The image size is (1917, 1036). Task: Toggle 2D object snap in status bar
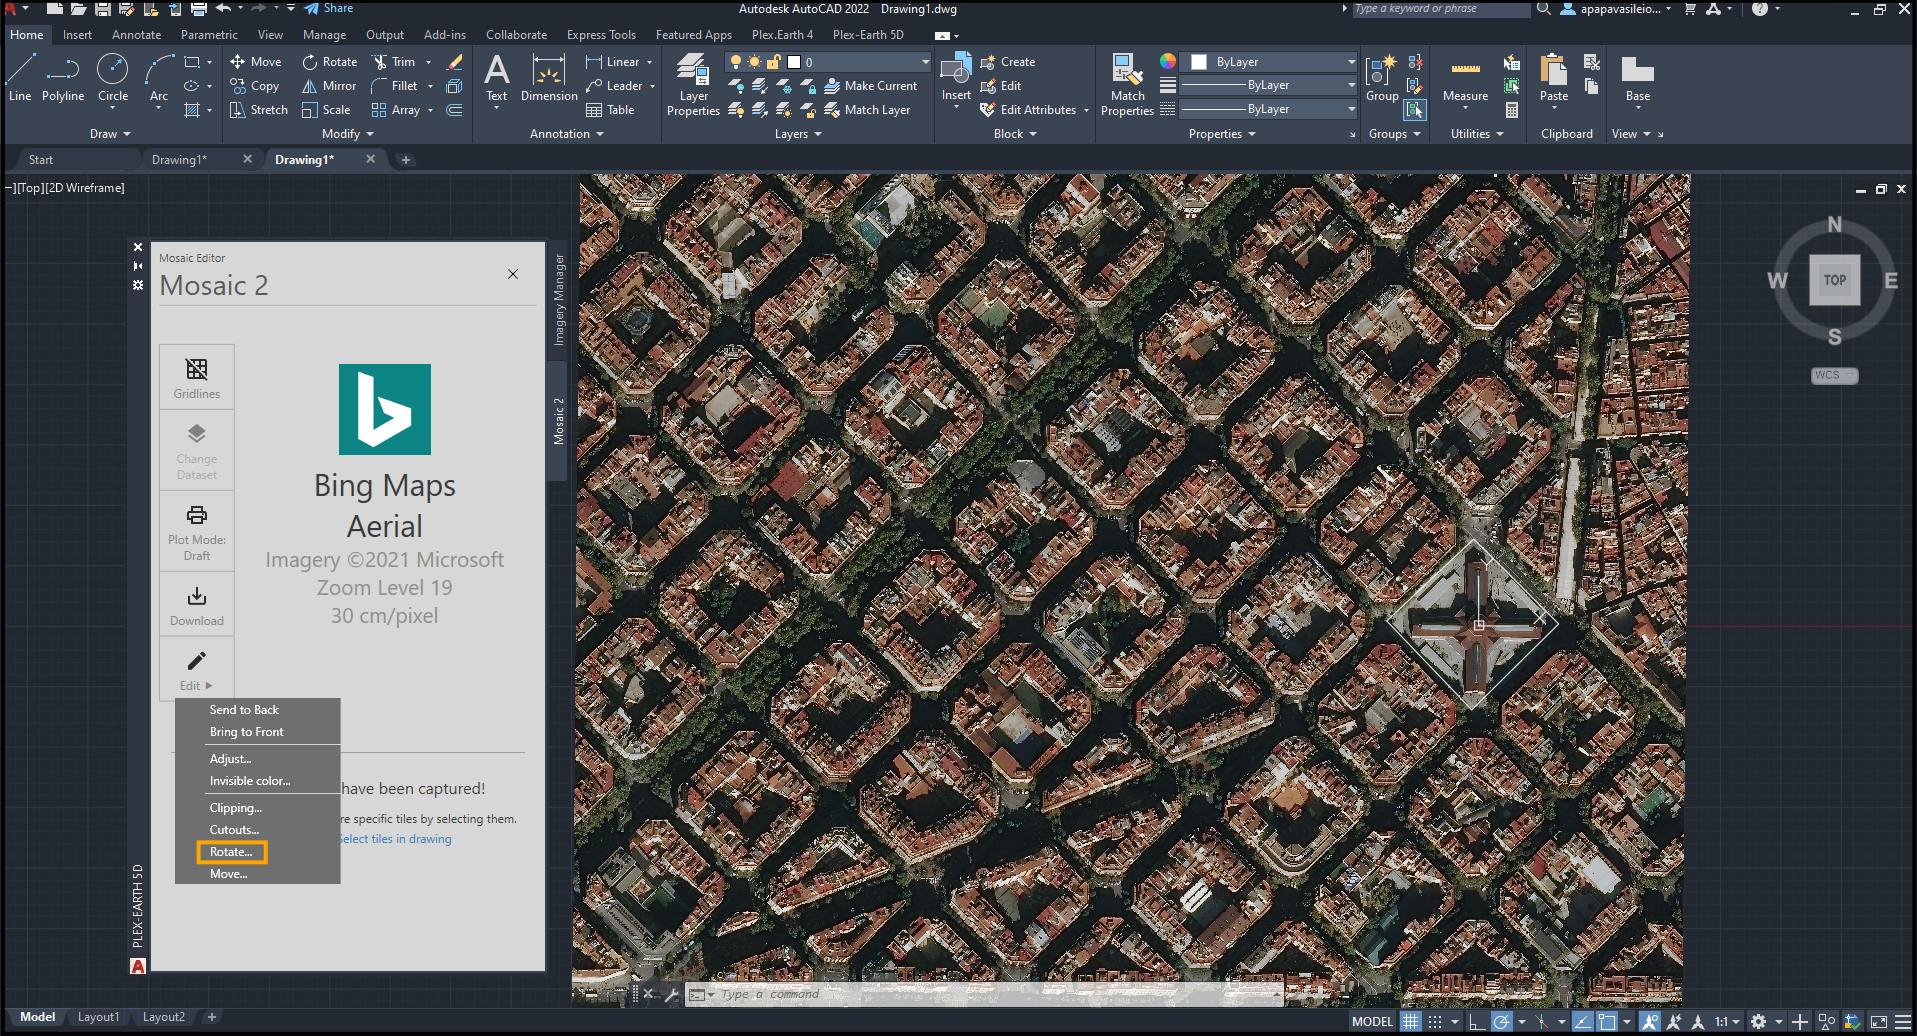coord(1607,1022)
